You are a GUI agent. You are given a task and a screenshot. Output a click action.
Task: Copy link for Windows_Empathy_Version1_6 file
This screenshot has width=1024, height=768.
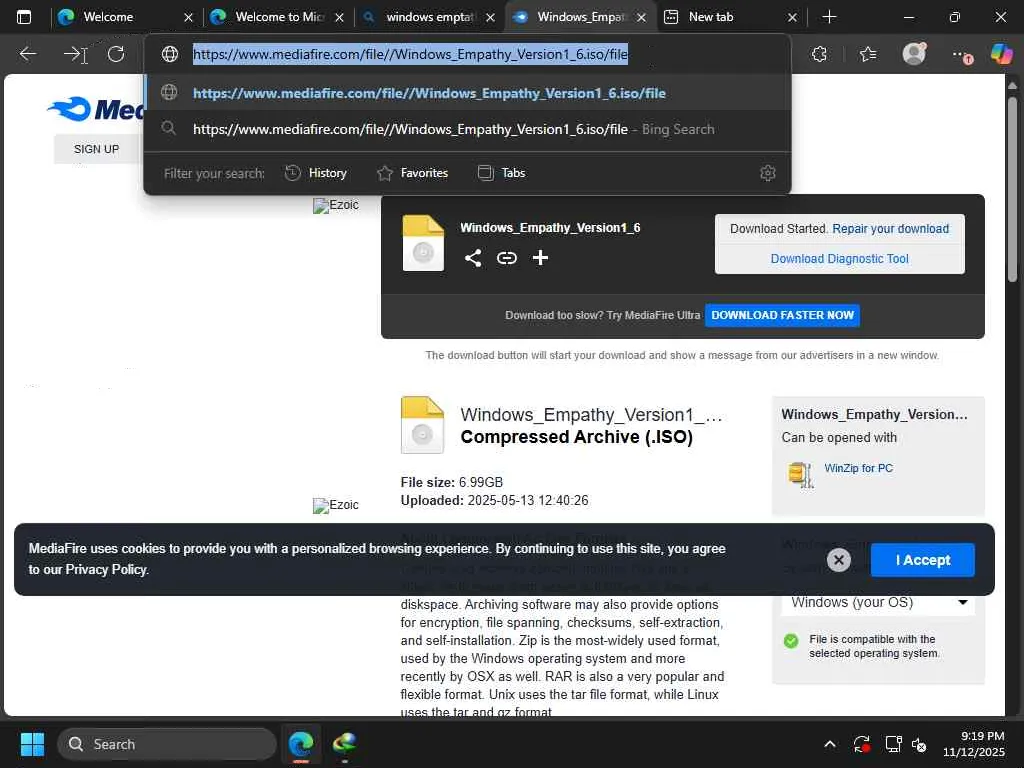[507, 258]
